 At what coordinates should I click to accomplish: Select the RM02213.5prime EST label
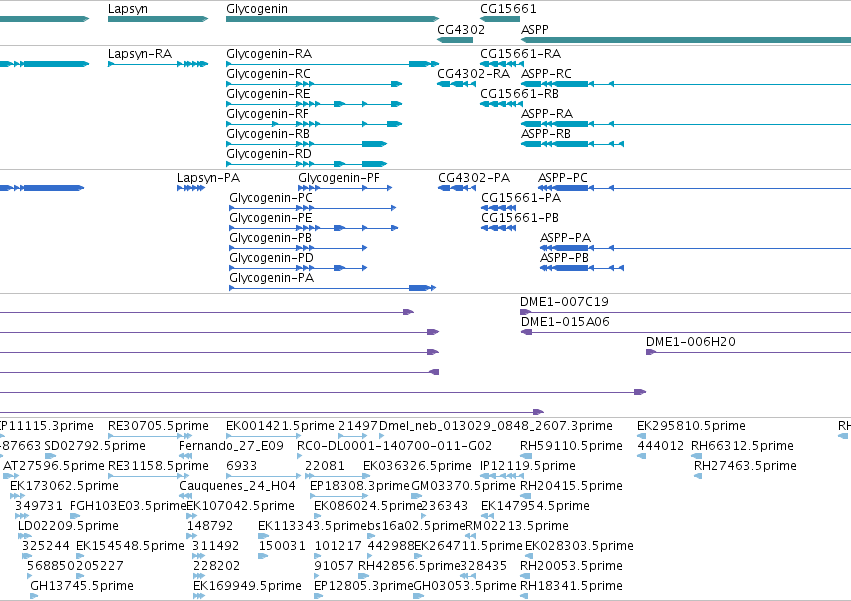pos(517,527)
